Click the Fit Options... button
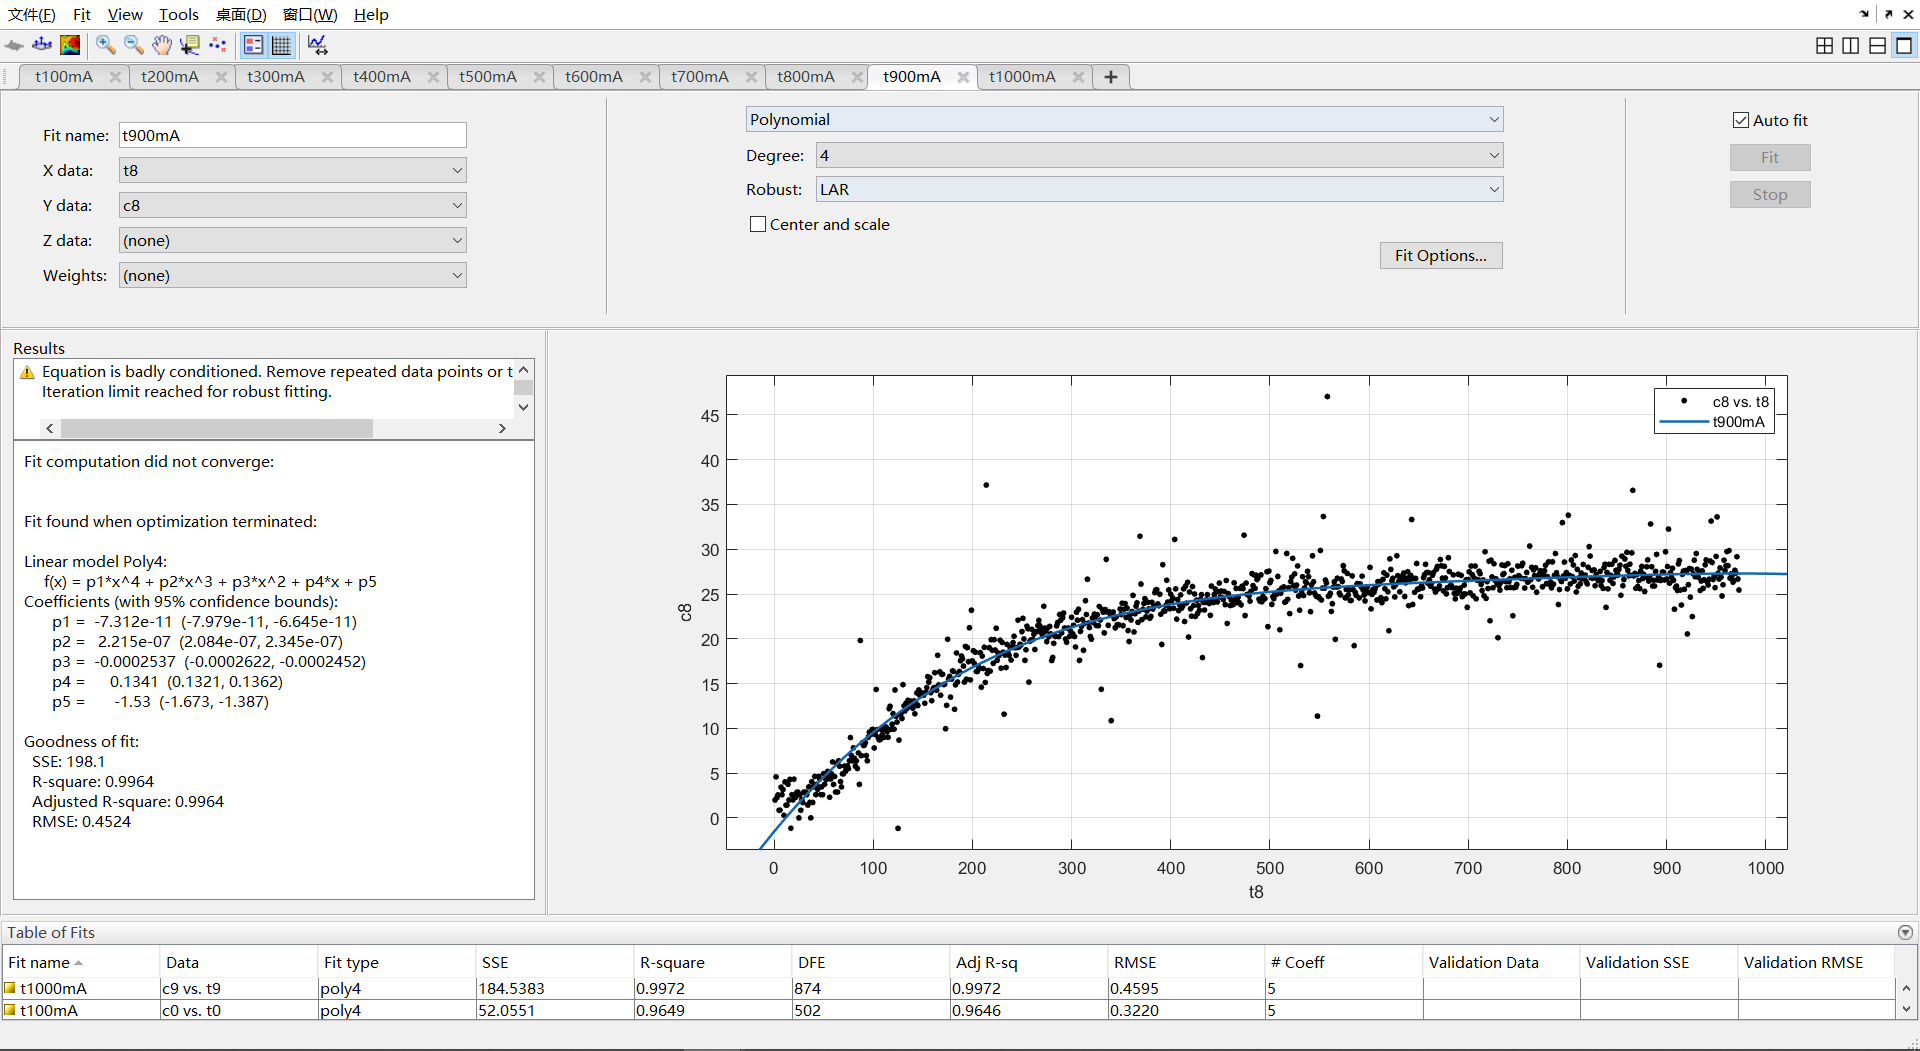This screenshot has height=1051, width=1920. pyautogui.click(x=1441, y=255)
